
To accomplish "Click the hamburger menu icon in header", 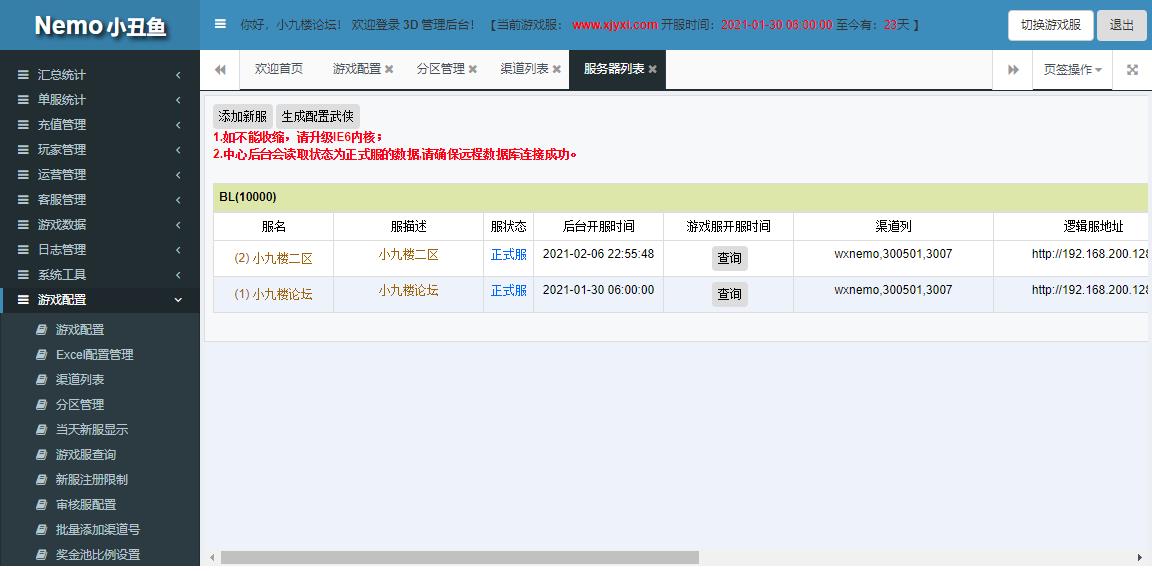I will 220,24.
